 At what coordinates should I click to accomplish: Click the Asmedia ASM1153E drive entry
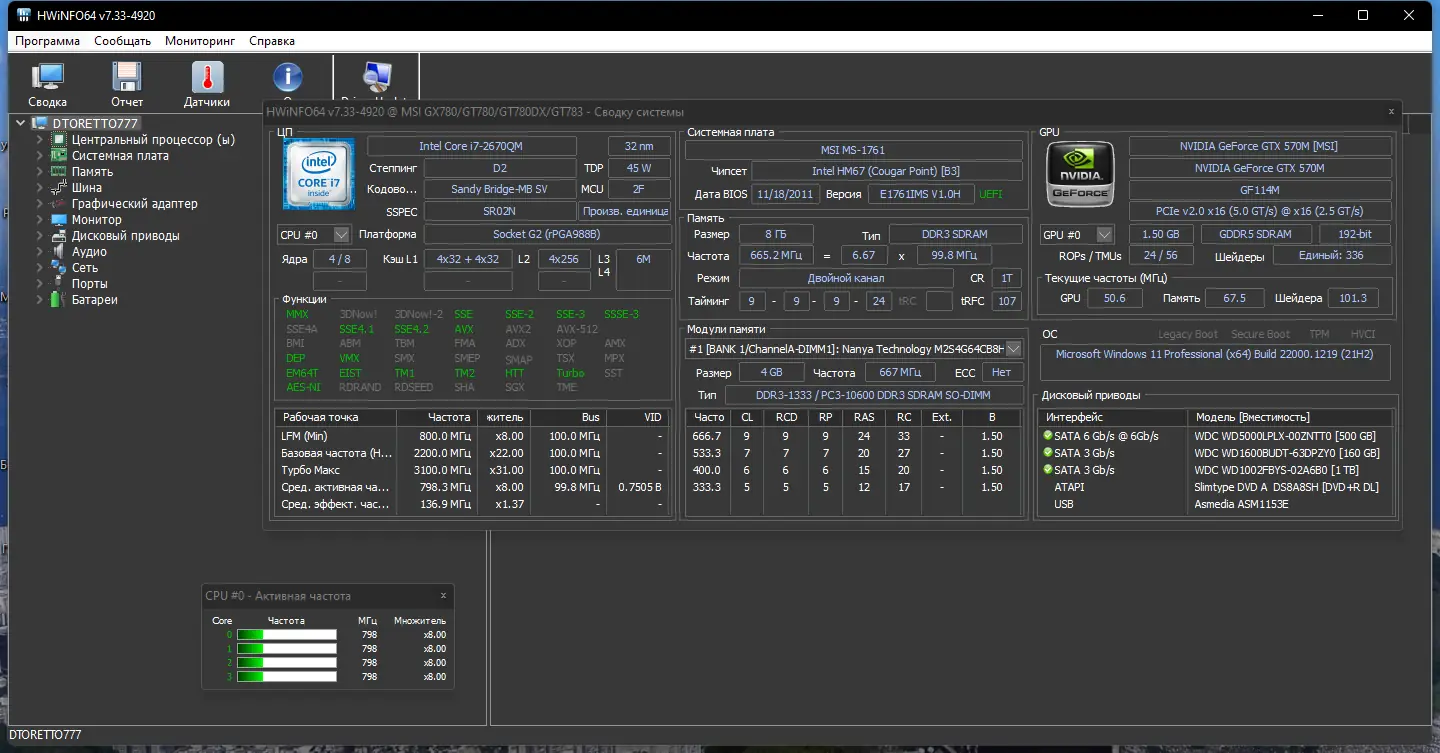(1242, 504)
